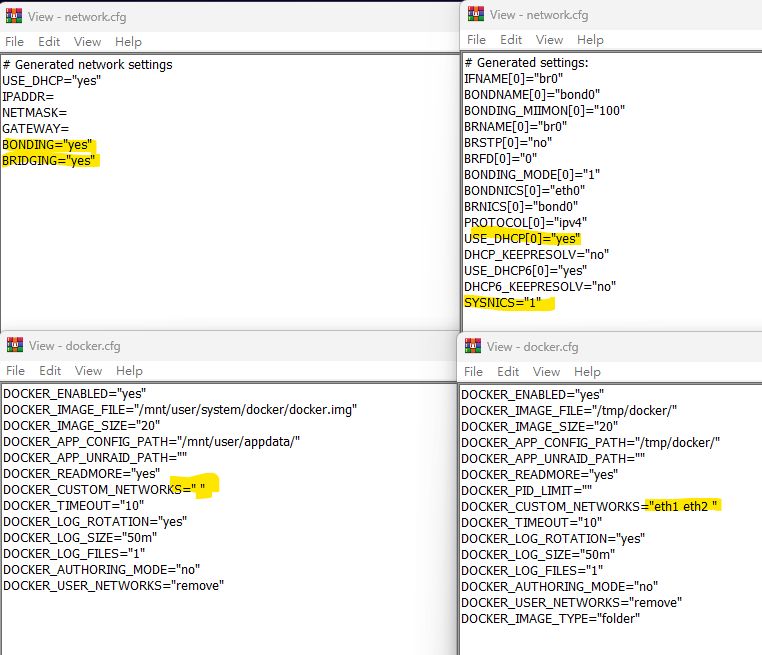
Task: Open Edit menu in top-right network.cfg window
Action: point(511,40)
